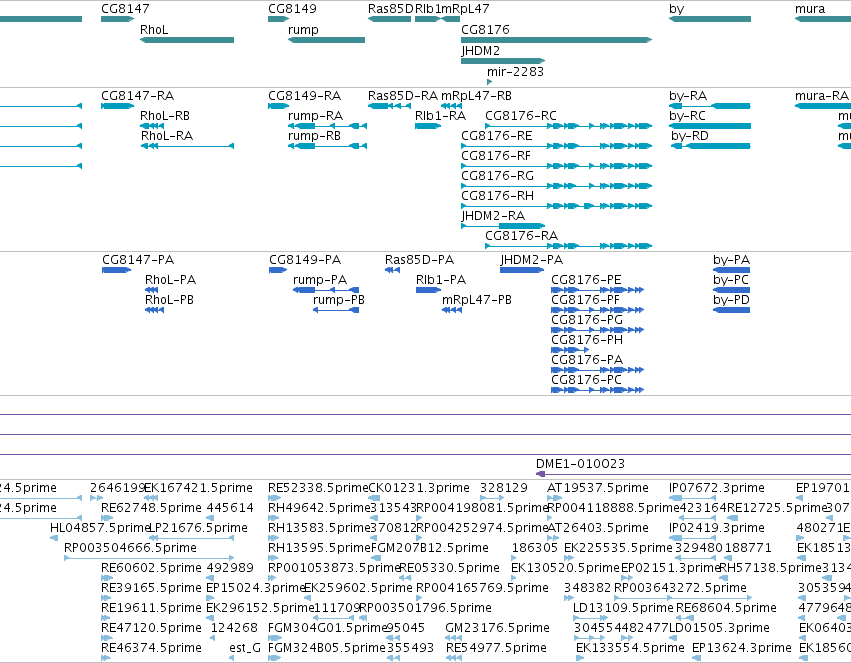This screenshot has height=663, width=851.
Task: Click EST HL04857.5prime arrow
Action: click(x=54, y=538)
